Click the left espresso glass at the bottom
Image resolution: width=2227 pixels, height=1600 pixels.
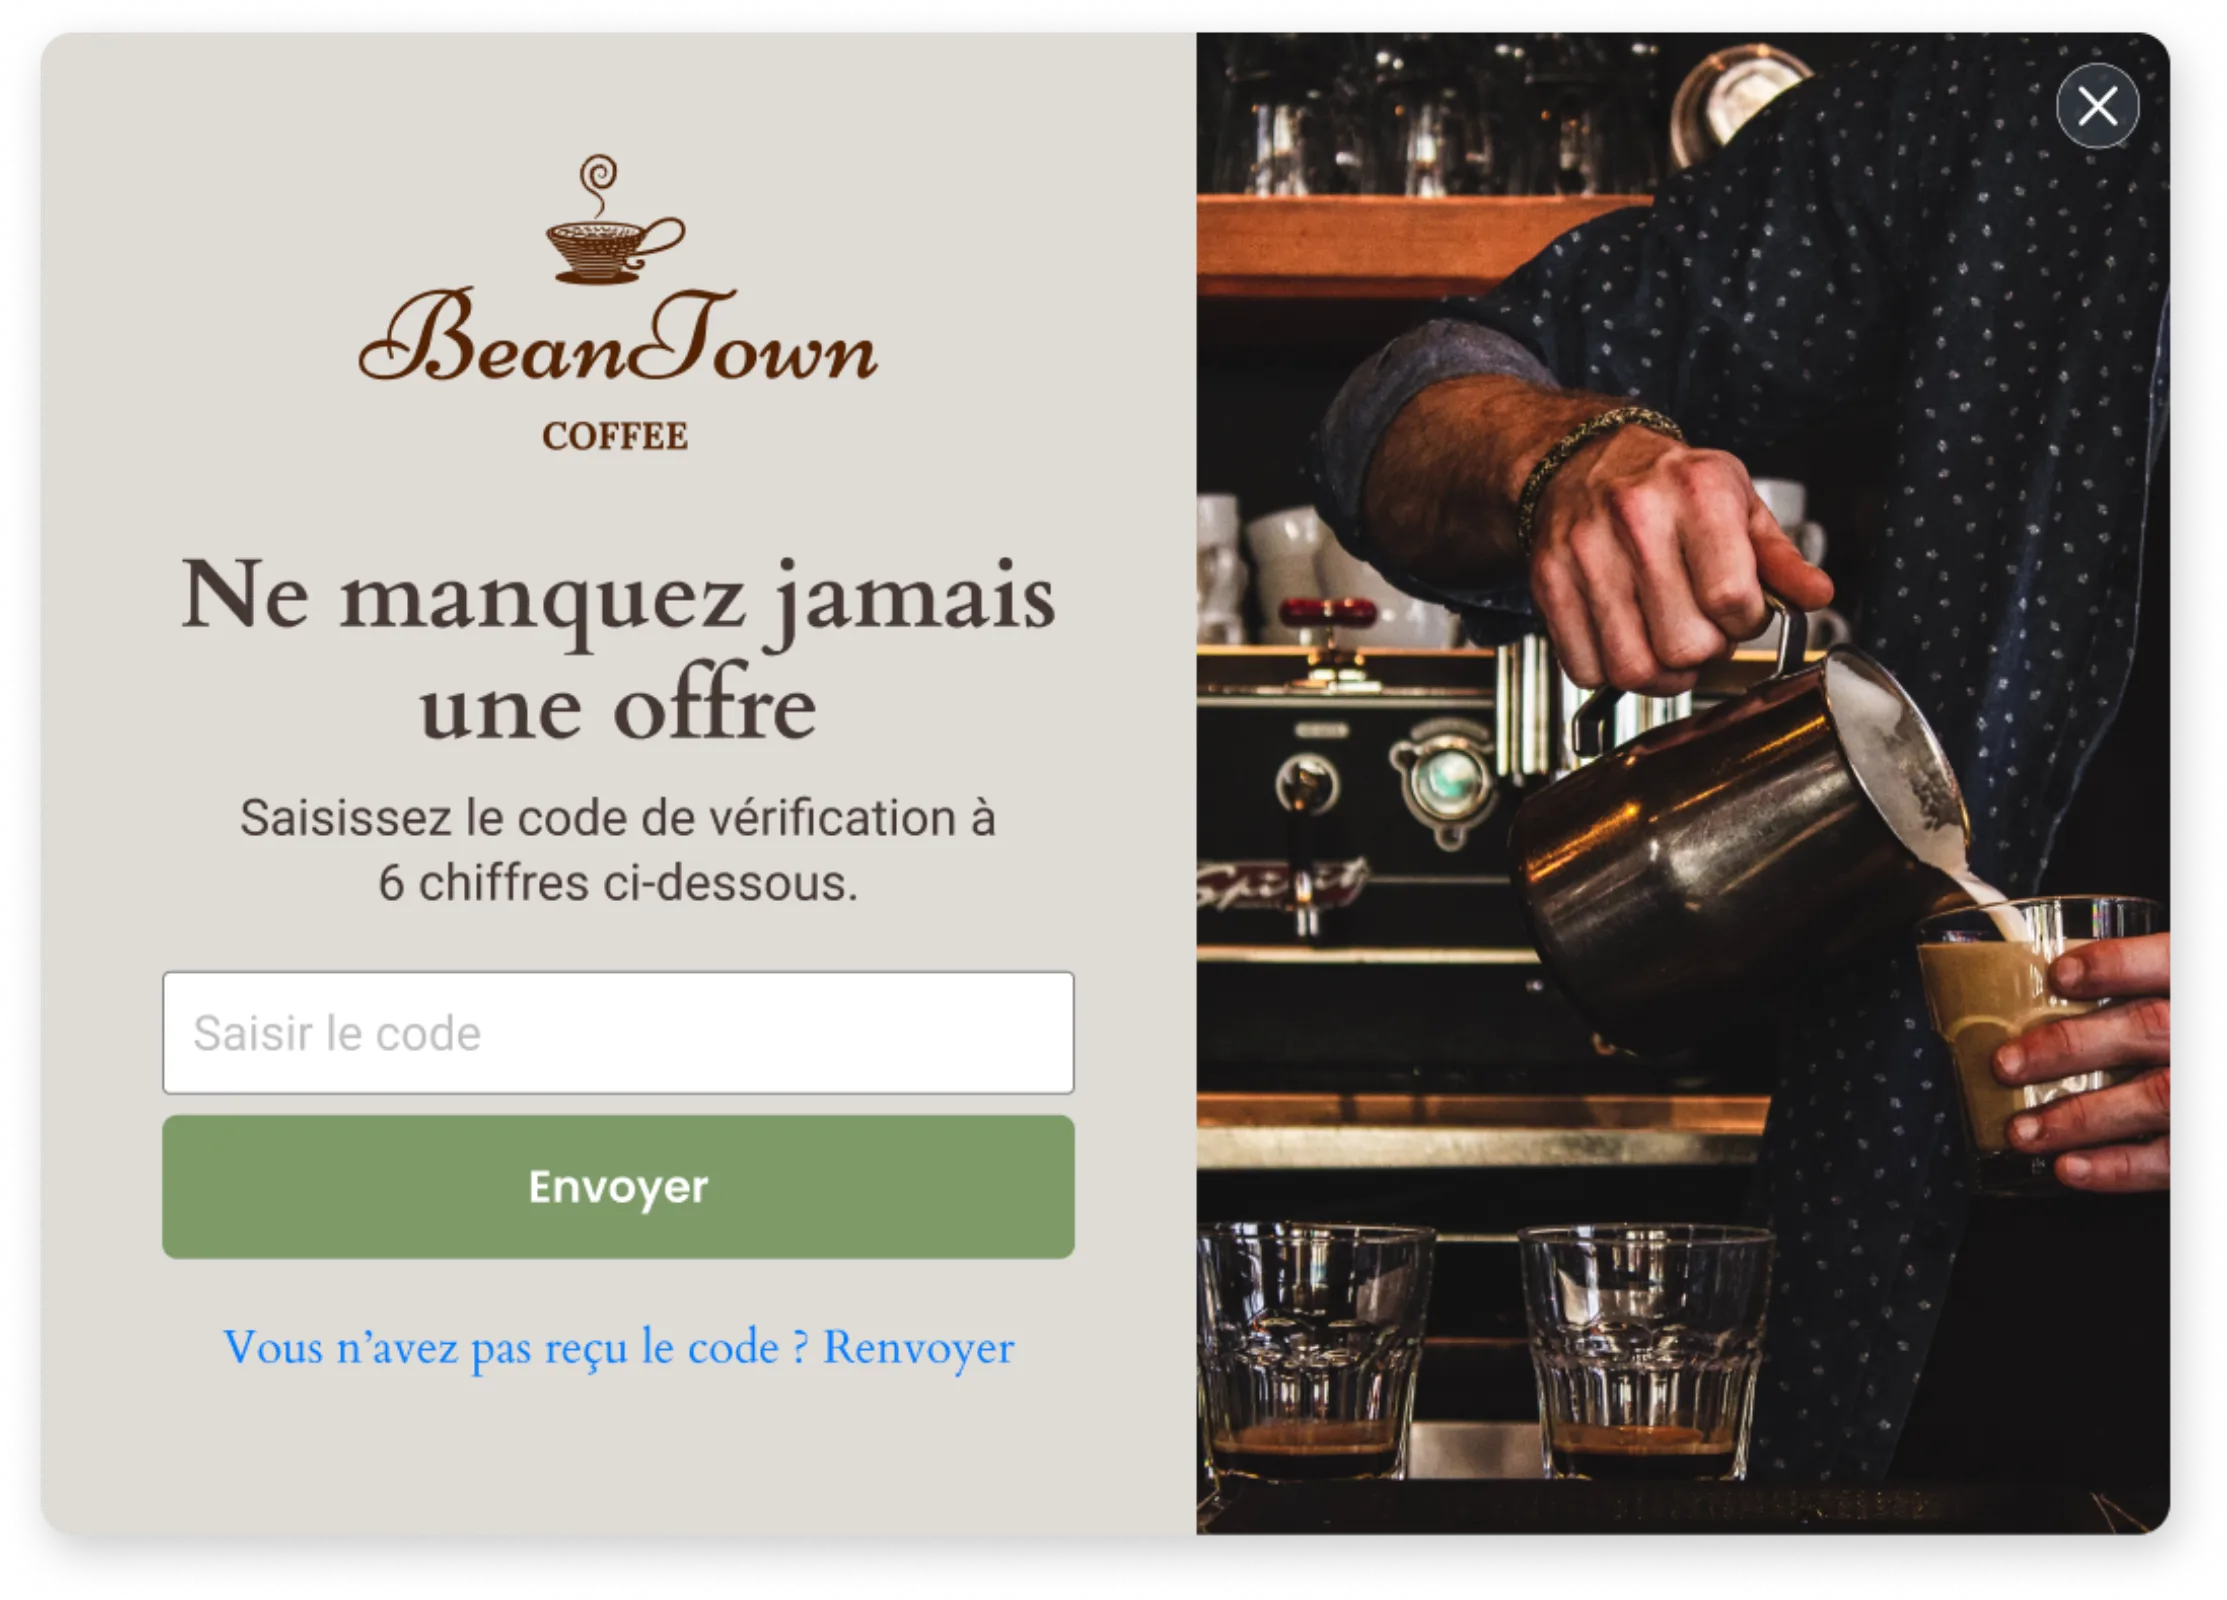coord(1312,1350)
